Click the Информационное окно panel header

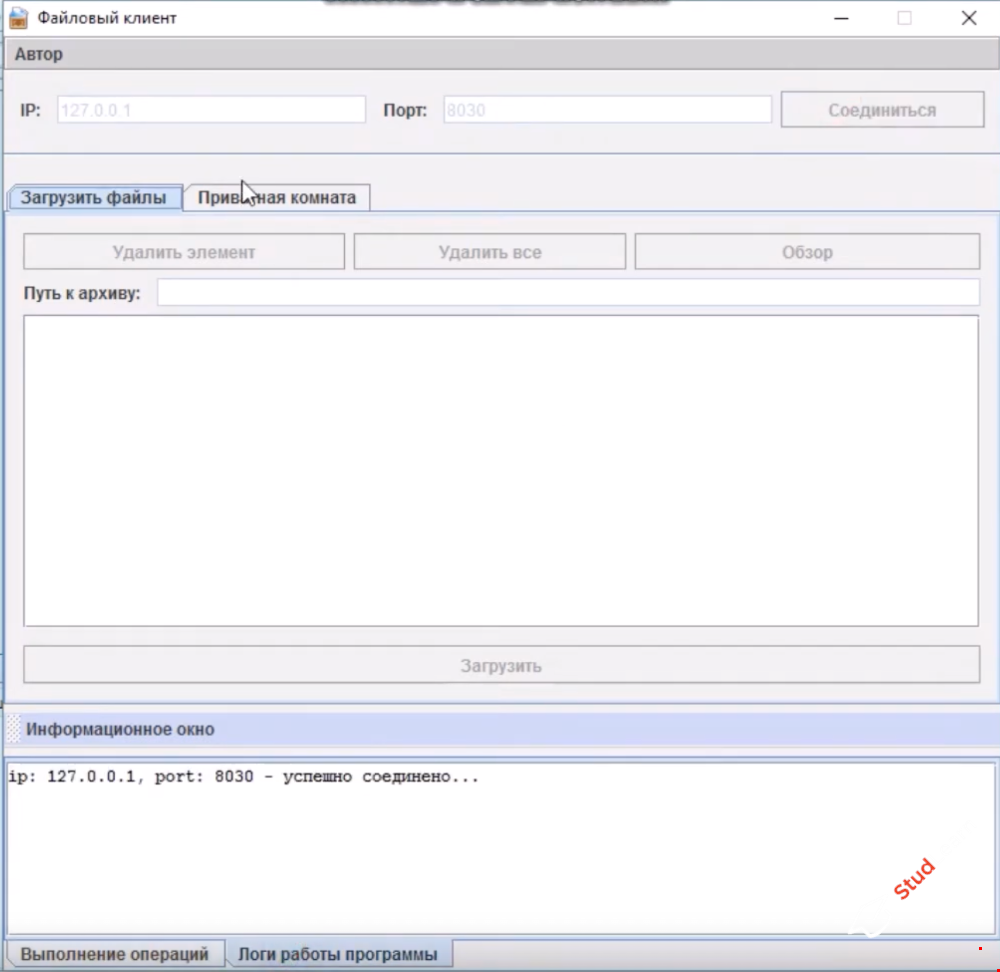pos(500,729)
